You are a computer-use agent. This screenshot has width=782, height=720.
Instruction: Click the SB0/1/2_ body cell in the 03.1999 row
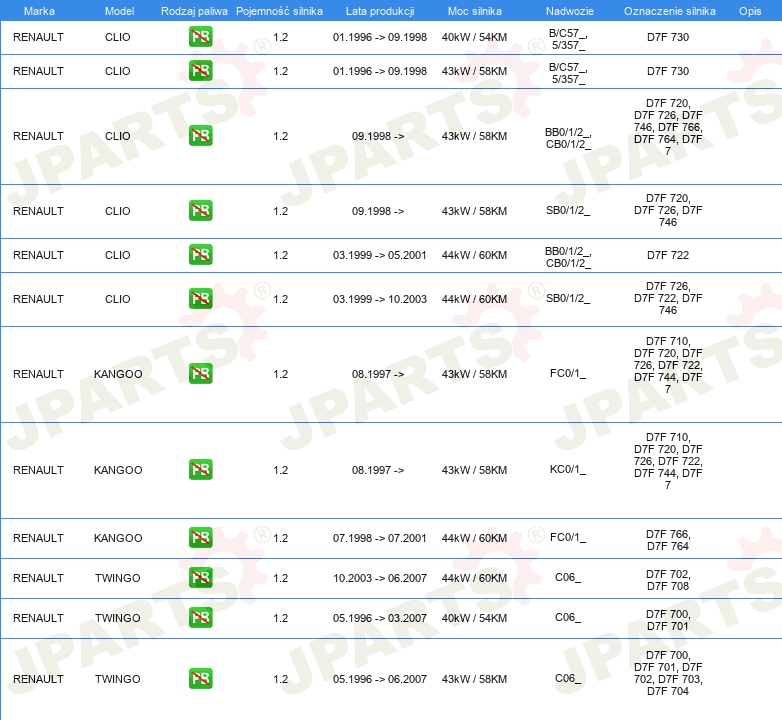568,298
